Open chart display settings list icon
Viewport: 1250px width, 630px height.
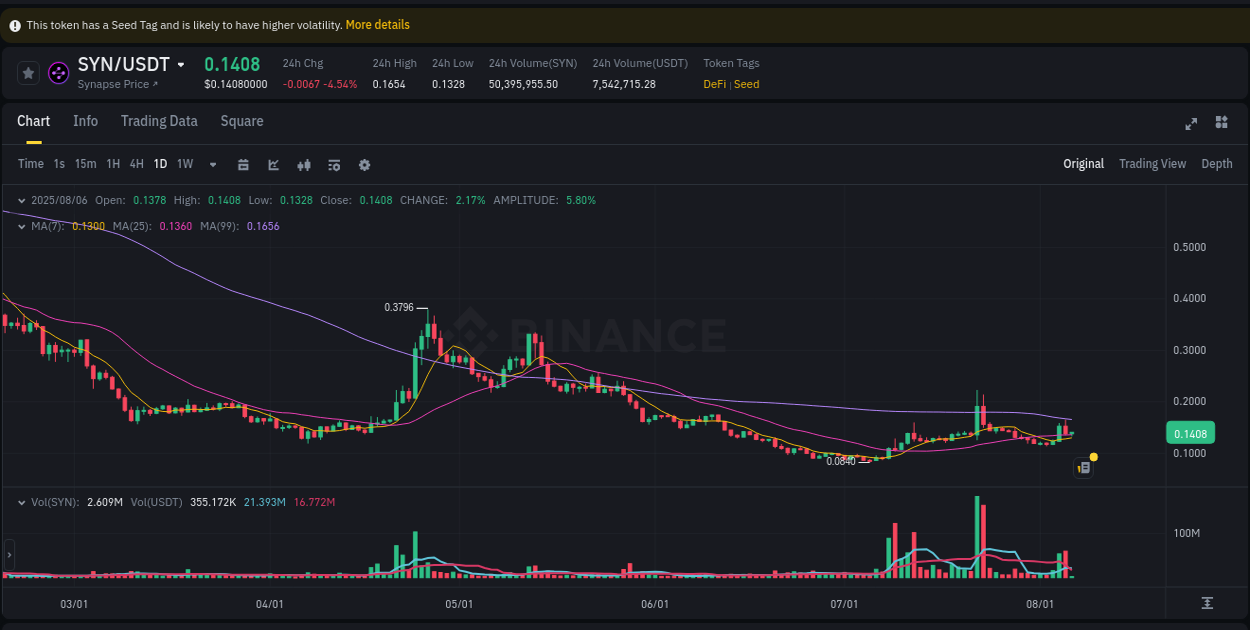[x=334, y=163]
